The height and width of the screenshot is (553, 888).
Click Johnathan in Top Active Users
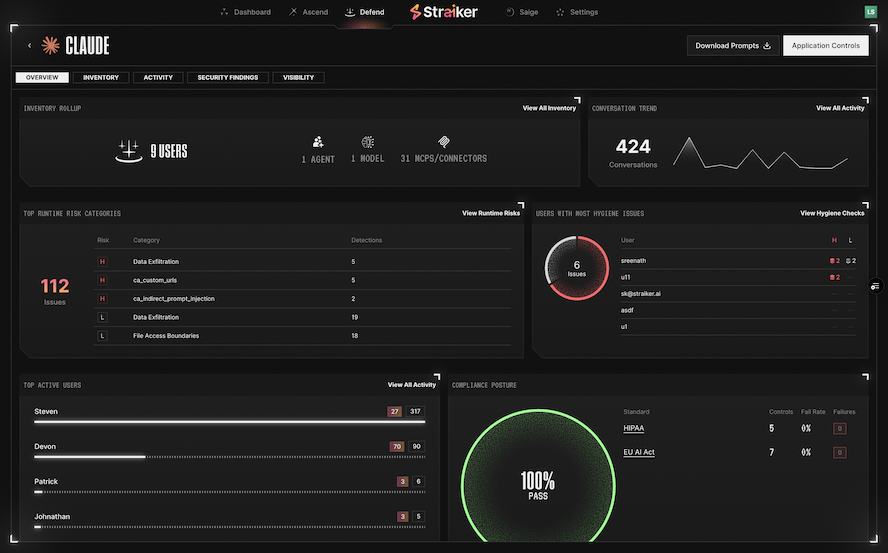pyautogui.click(x=52, y=516)
